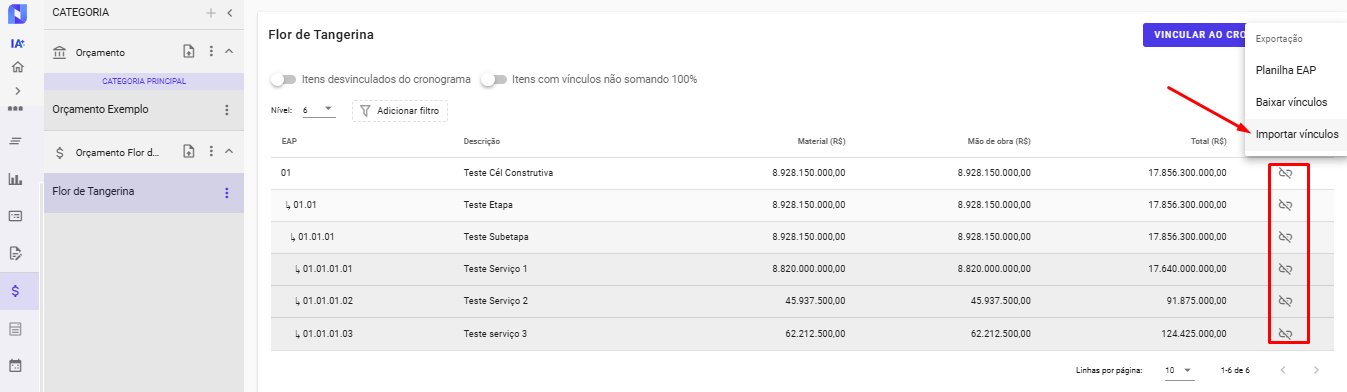
Task: Collapse the CATEGORIA panel with the arrow
Action: pyautogui.click(x=230, y=13)
